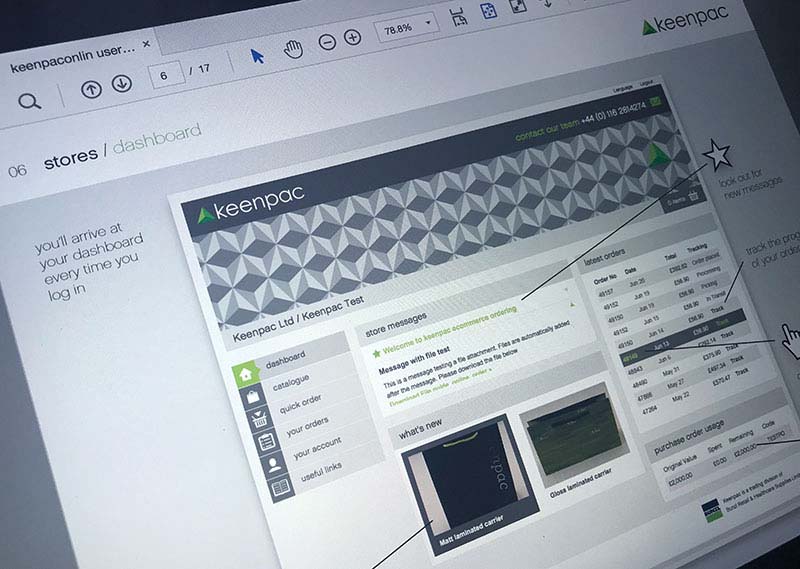Click the Message with file test heading
The image size is (800, 569).
coord(414,360)
